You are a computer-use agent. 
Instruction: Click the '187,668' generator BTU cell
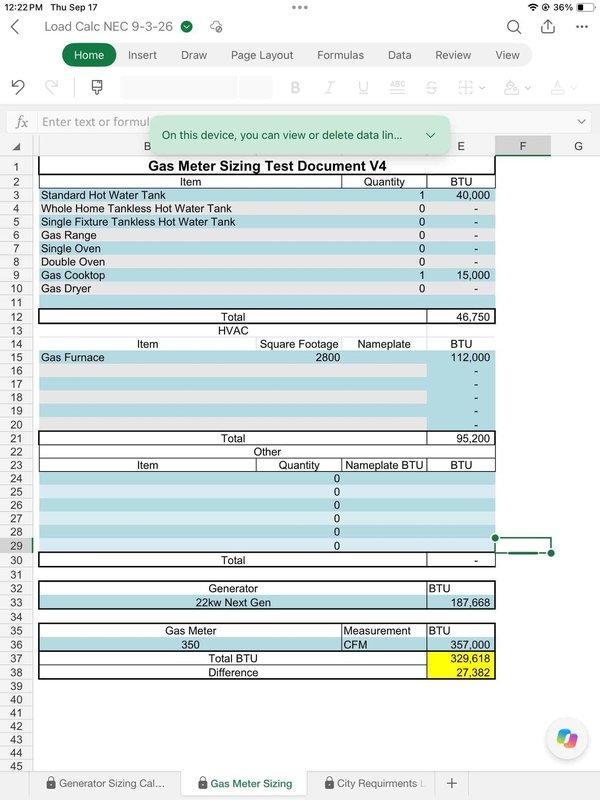[x=461, y=603]
